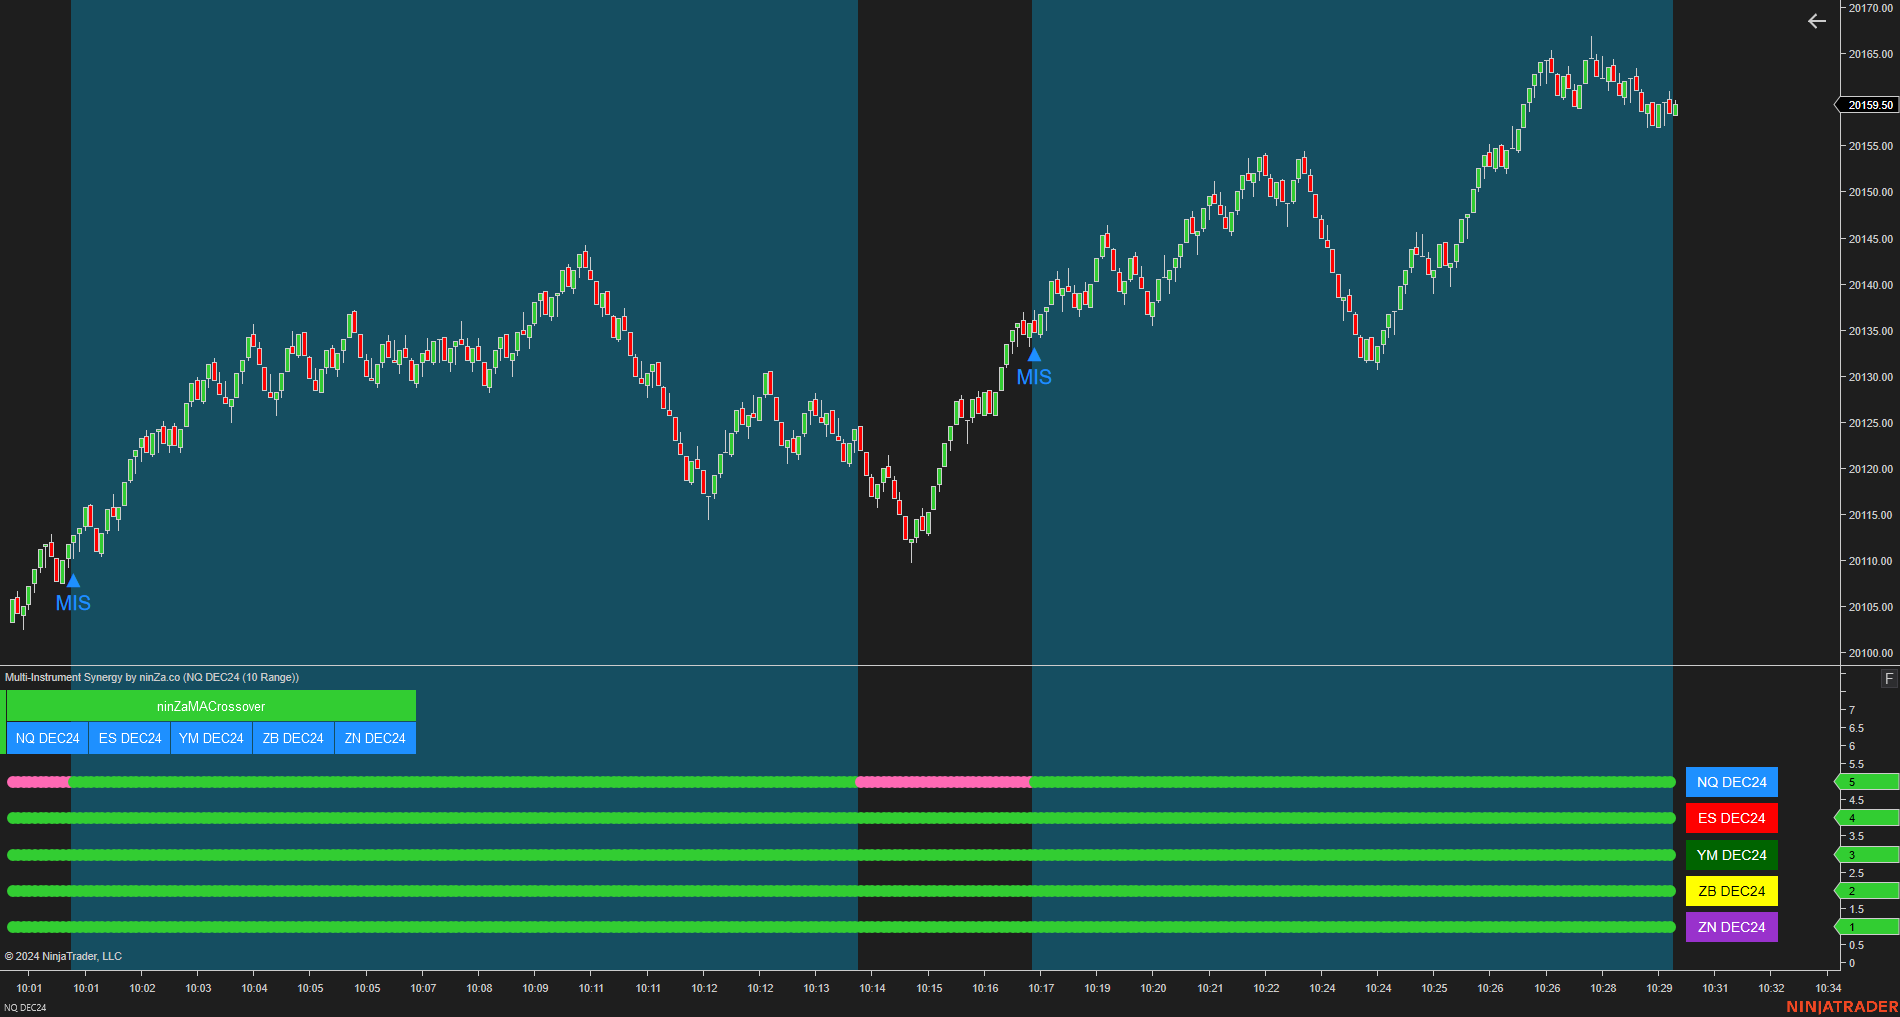Switch to the NQ DEC24 tab in the panel

(46, 738)
